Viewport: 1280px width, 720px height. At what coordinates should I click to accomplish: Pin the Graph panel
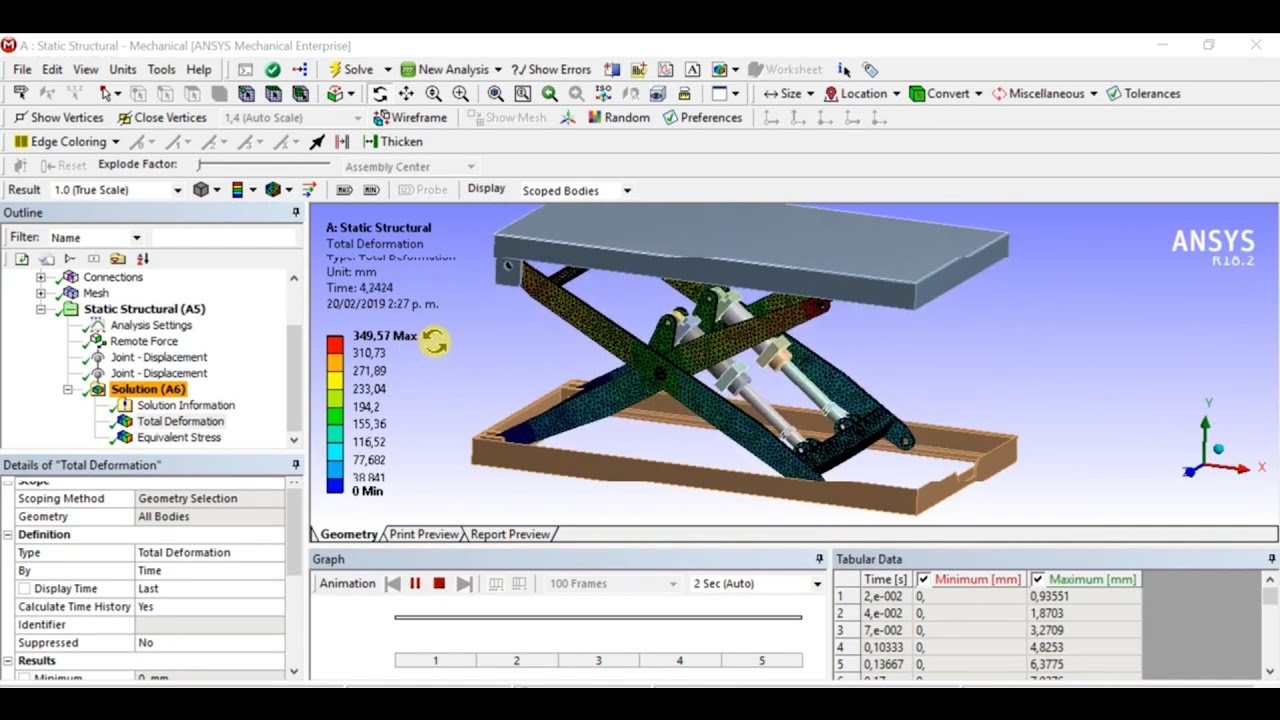[x=819, y=559]
